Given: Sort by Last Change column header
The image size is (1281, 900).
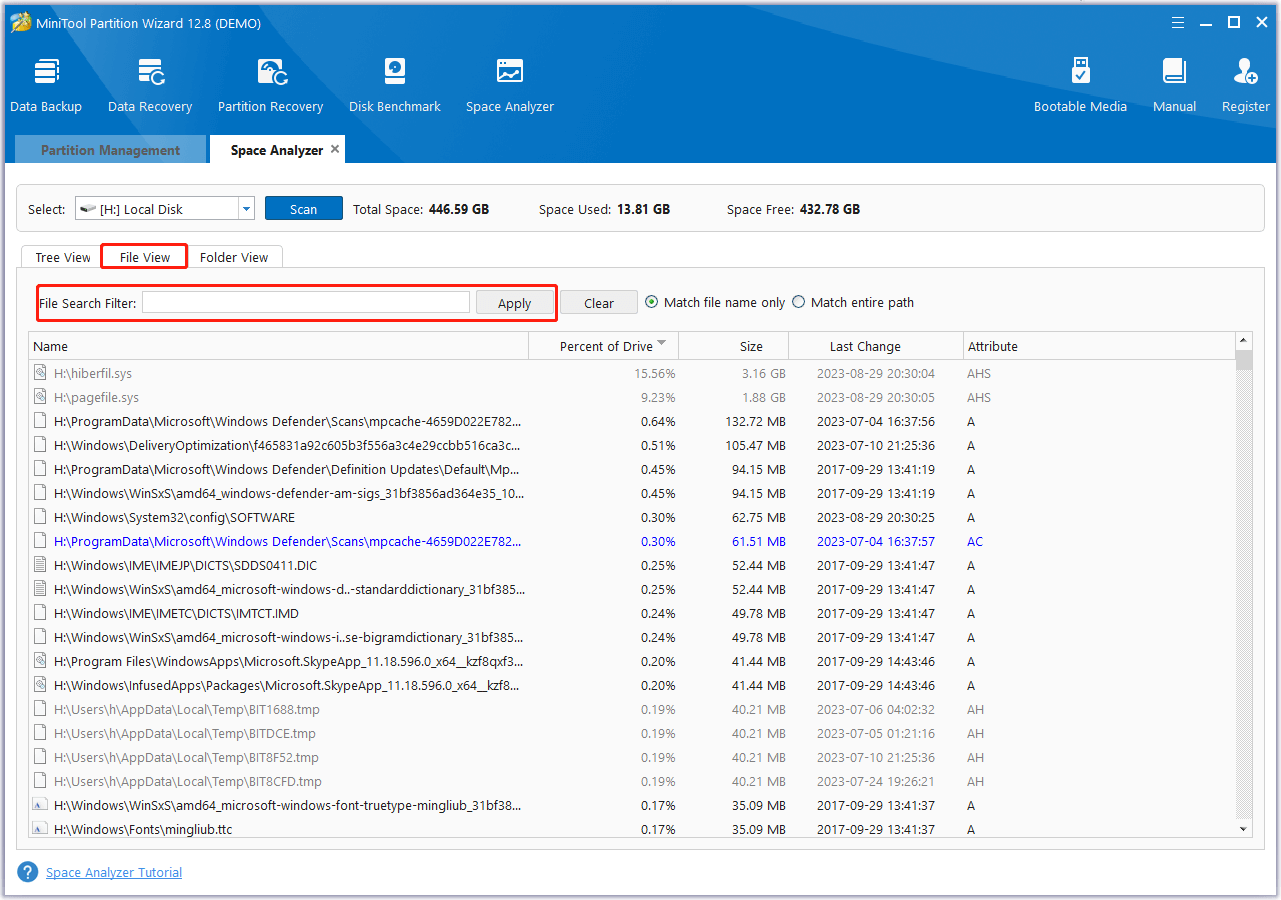Looking at the screenshot, I should tap(876, 346).
